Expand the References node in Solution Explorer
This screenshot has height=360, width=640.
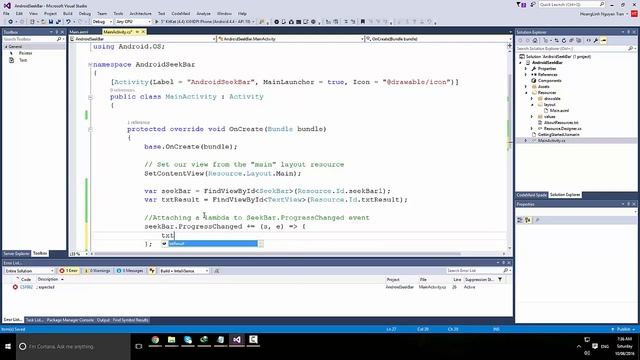point(526,75)
